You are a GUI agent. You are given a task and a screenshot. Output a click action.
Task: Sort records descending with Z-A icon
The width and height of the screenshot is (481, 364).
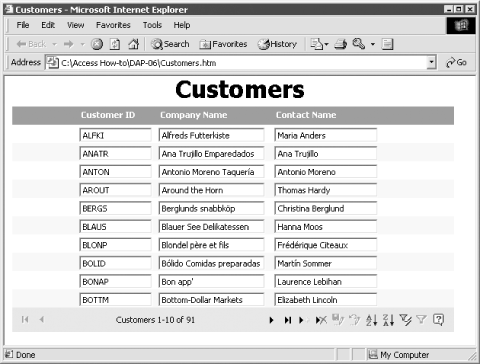(388, 320)
